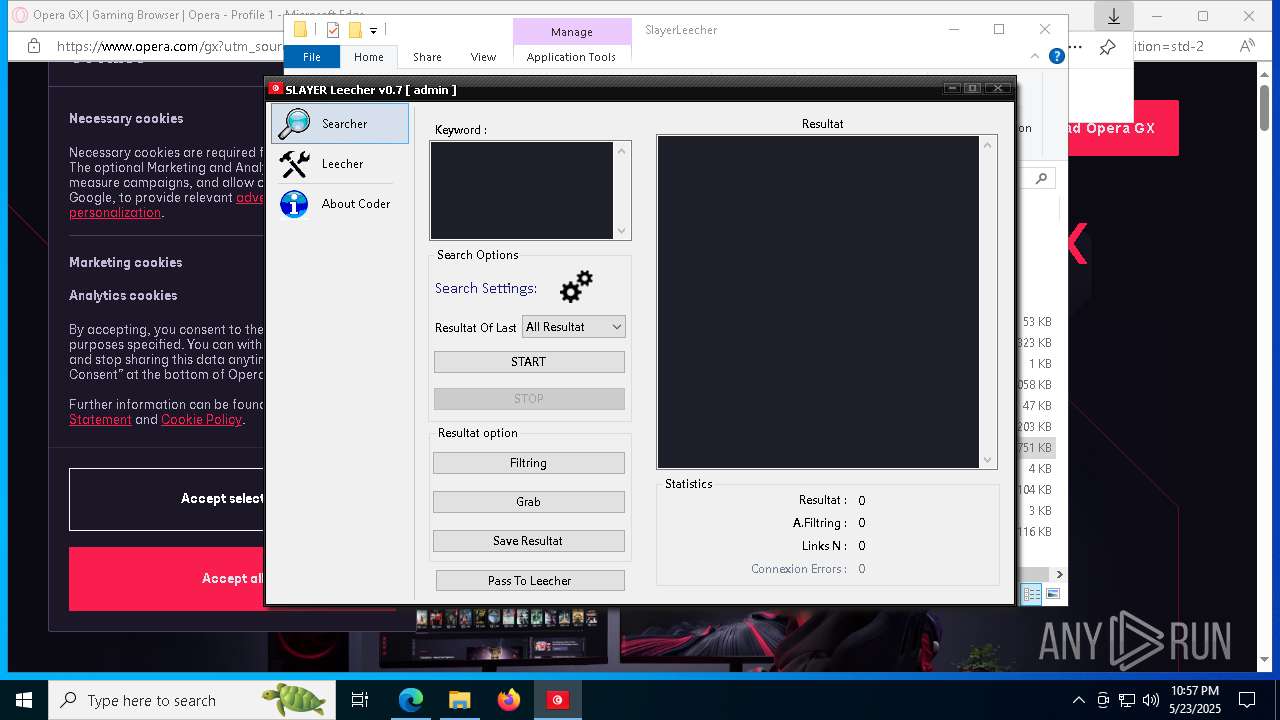Image resolution: width=1280 pixels, height=720 pixels.
Task: Open Windows Start menu
Action: click(x=24, y=700)
